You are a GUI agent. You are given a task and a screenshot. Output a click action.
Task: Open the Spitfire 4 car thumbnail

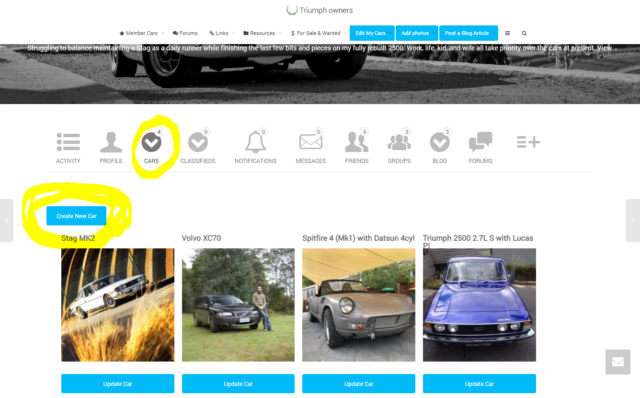358,305
